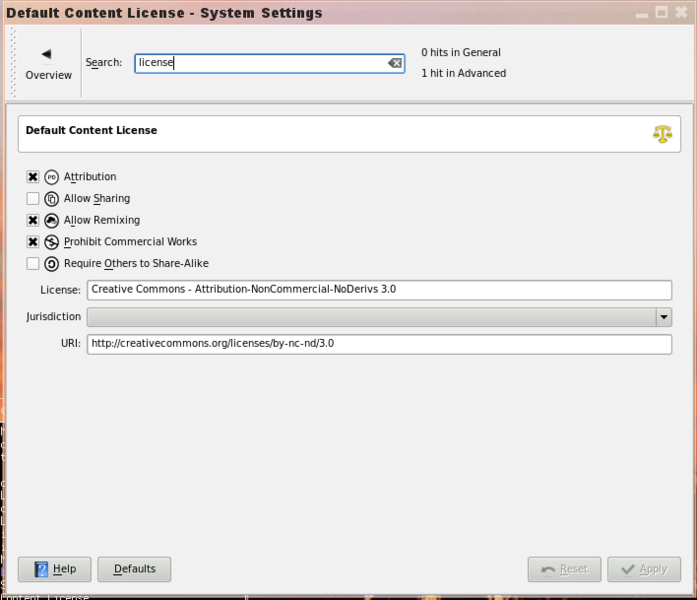Maximize the System Settings window
This screenshot has width=697, height=600.
[x=661, y=12]
